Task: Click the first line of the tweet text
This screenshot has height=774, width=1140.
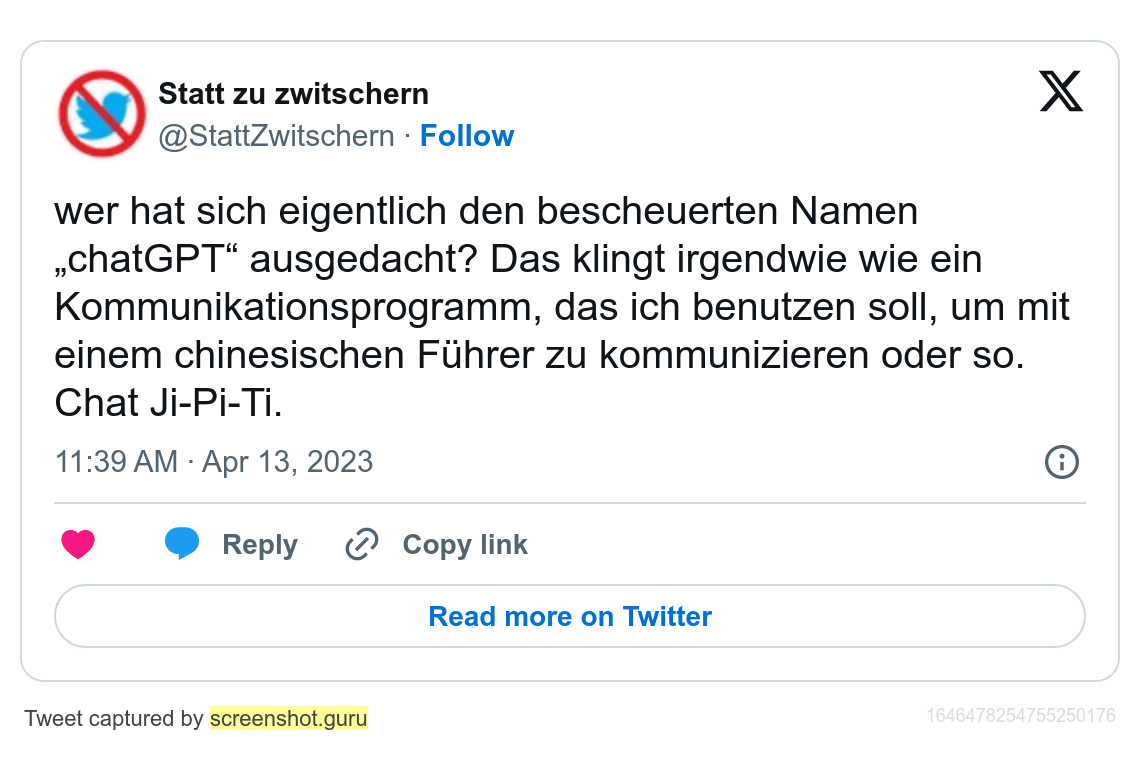Action: click(486, 212)
